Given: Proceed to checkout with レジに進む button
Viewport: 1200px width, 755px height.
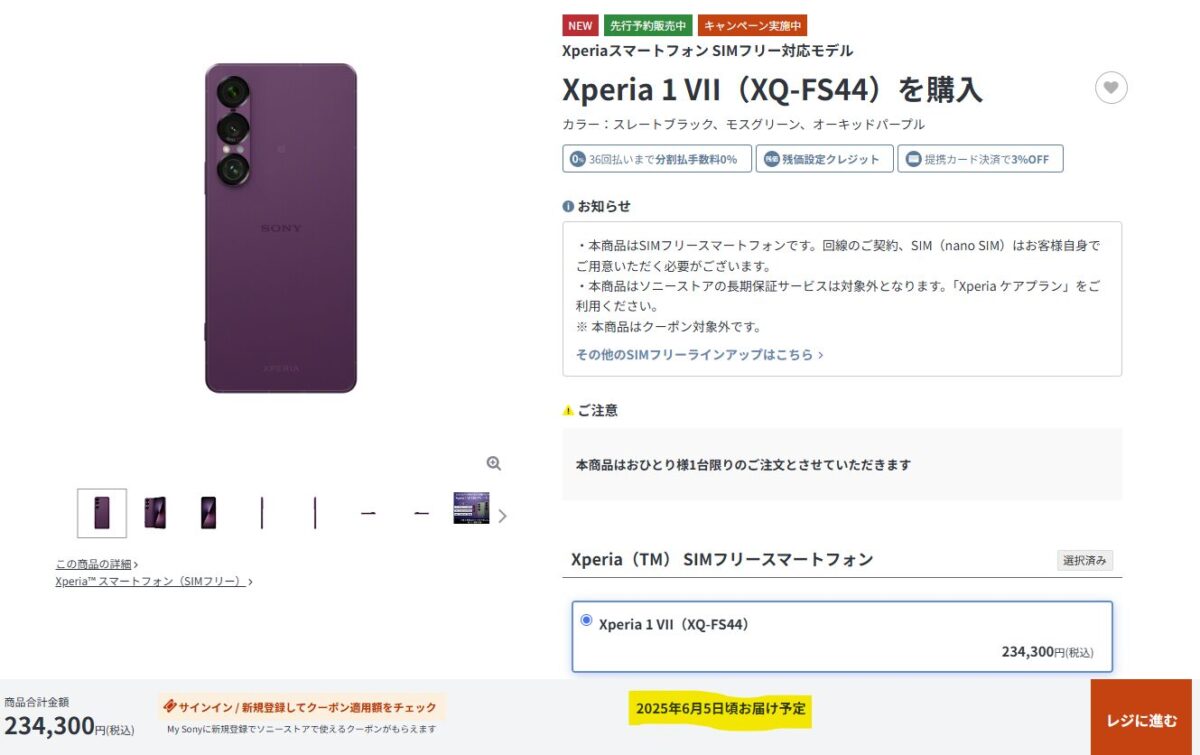Looking at the screenshot, I should [x=1141, y=717].
